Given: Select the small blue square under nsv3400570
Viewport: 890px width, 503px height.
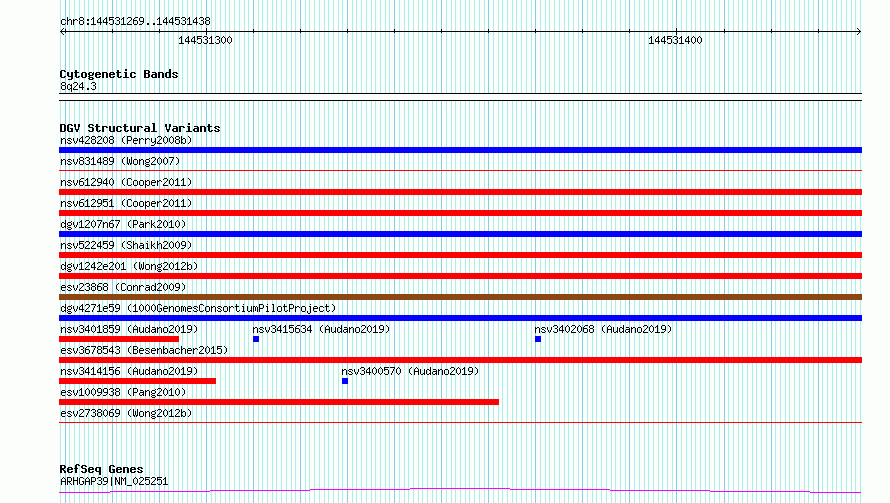Looking at the screenshot, I should [x=345, y=381].
